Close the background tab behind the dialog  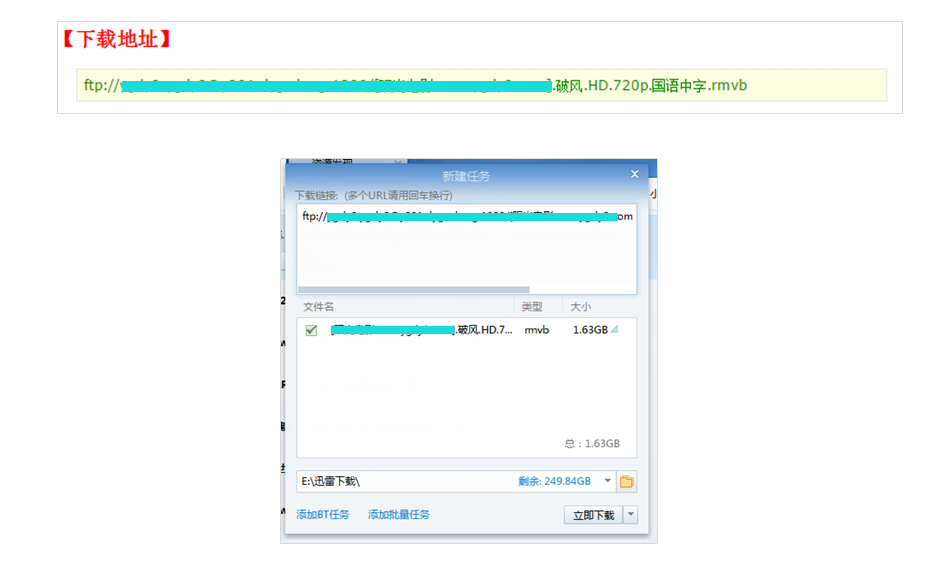pos(398,162)
